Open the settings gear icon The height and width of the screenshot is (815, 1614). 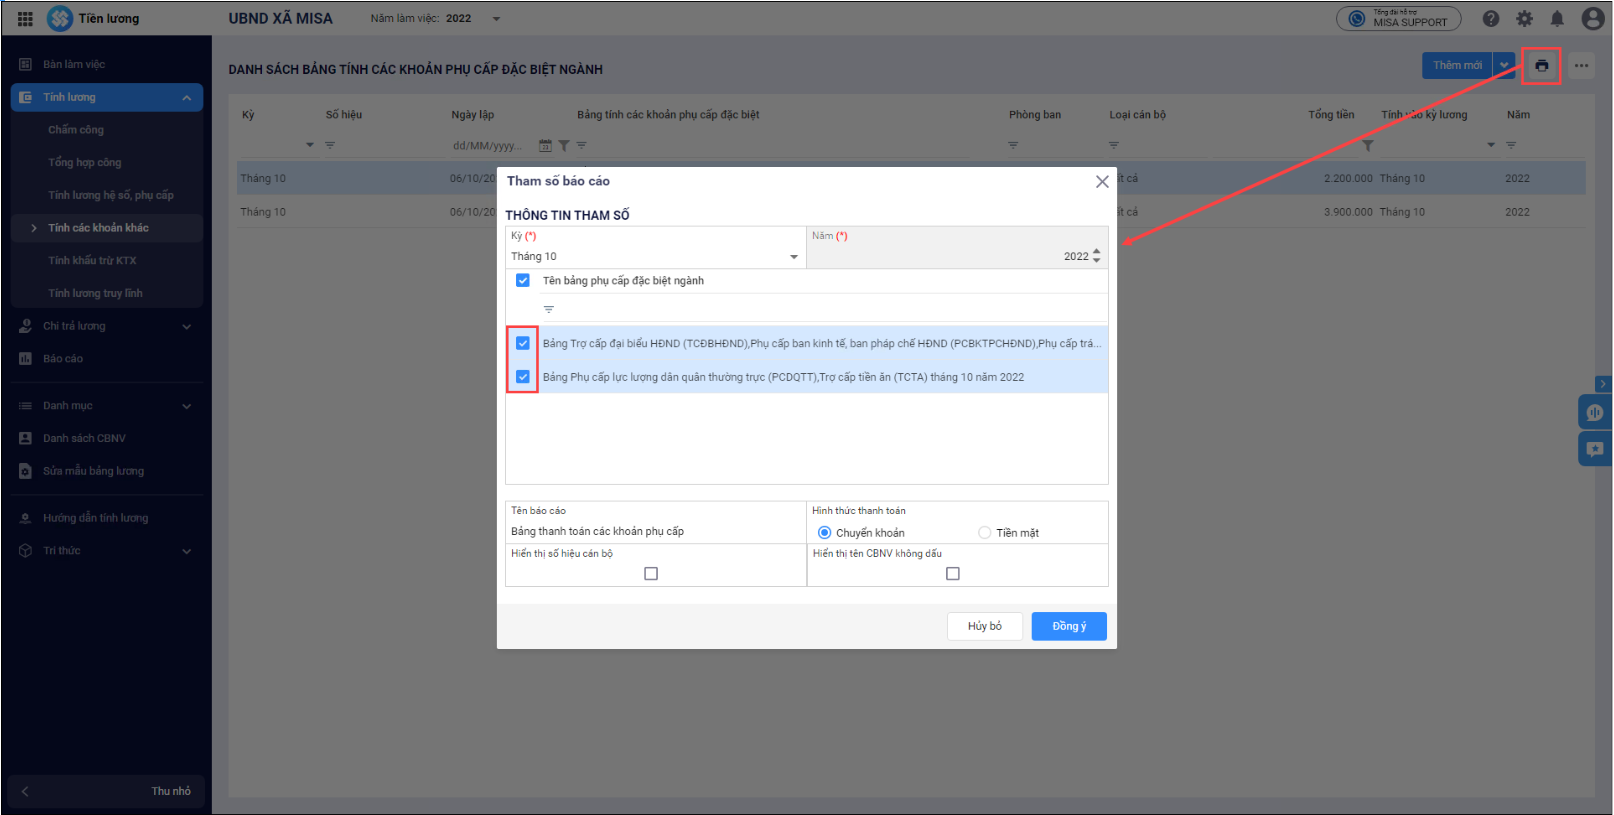[x=1524, y=18]
